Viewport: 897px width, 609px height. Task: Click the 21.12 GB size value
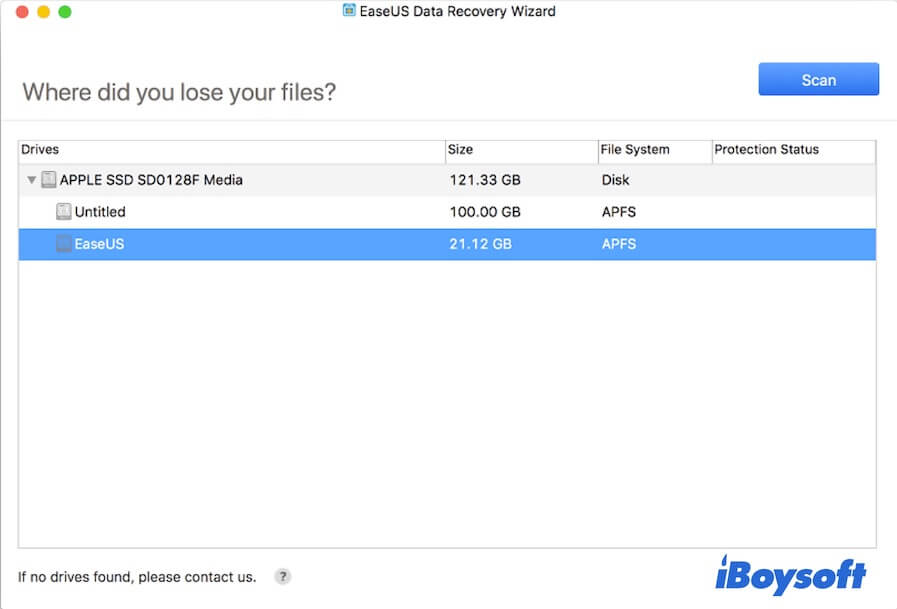point(481,244)
